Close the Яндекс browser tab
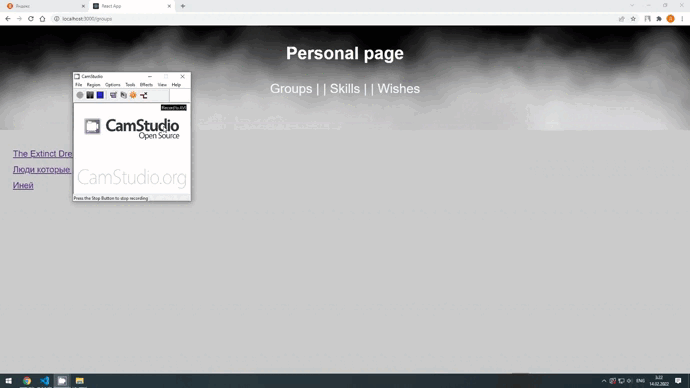 (x=83, y=6)
